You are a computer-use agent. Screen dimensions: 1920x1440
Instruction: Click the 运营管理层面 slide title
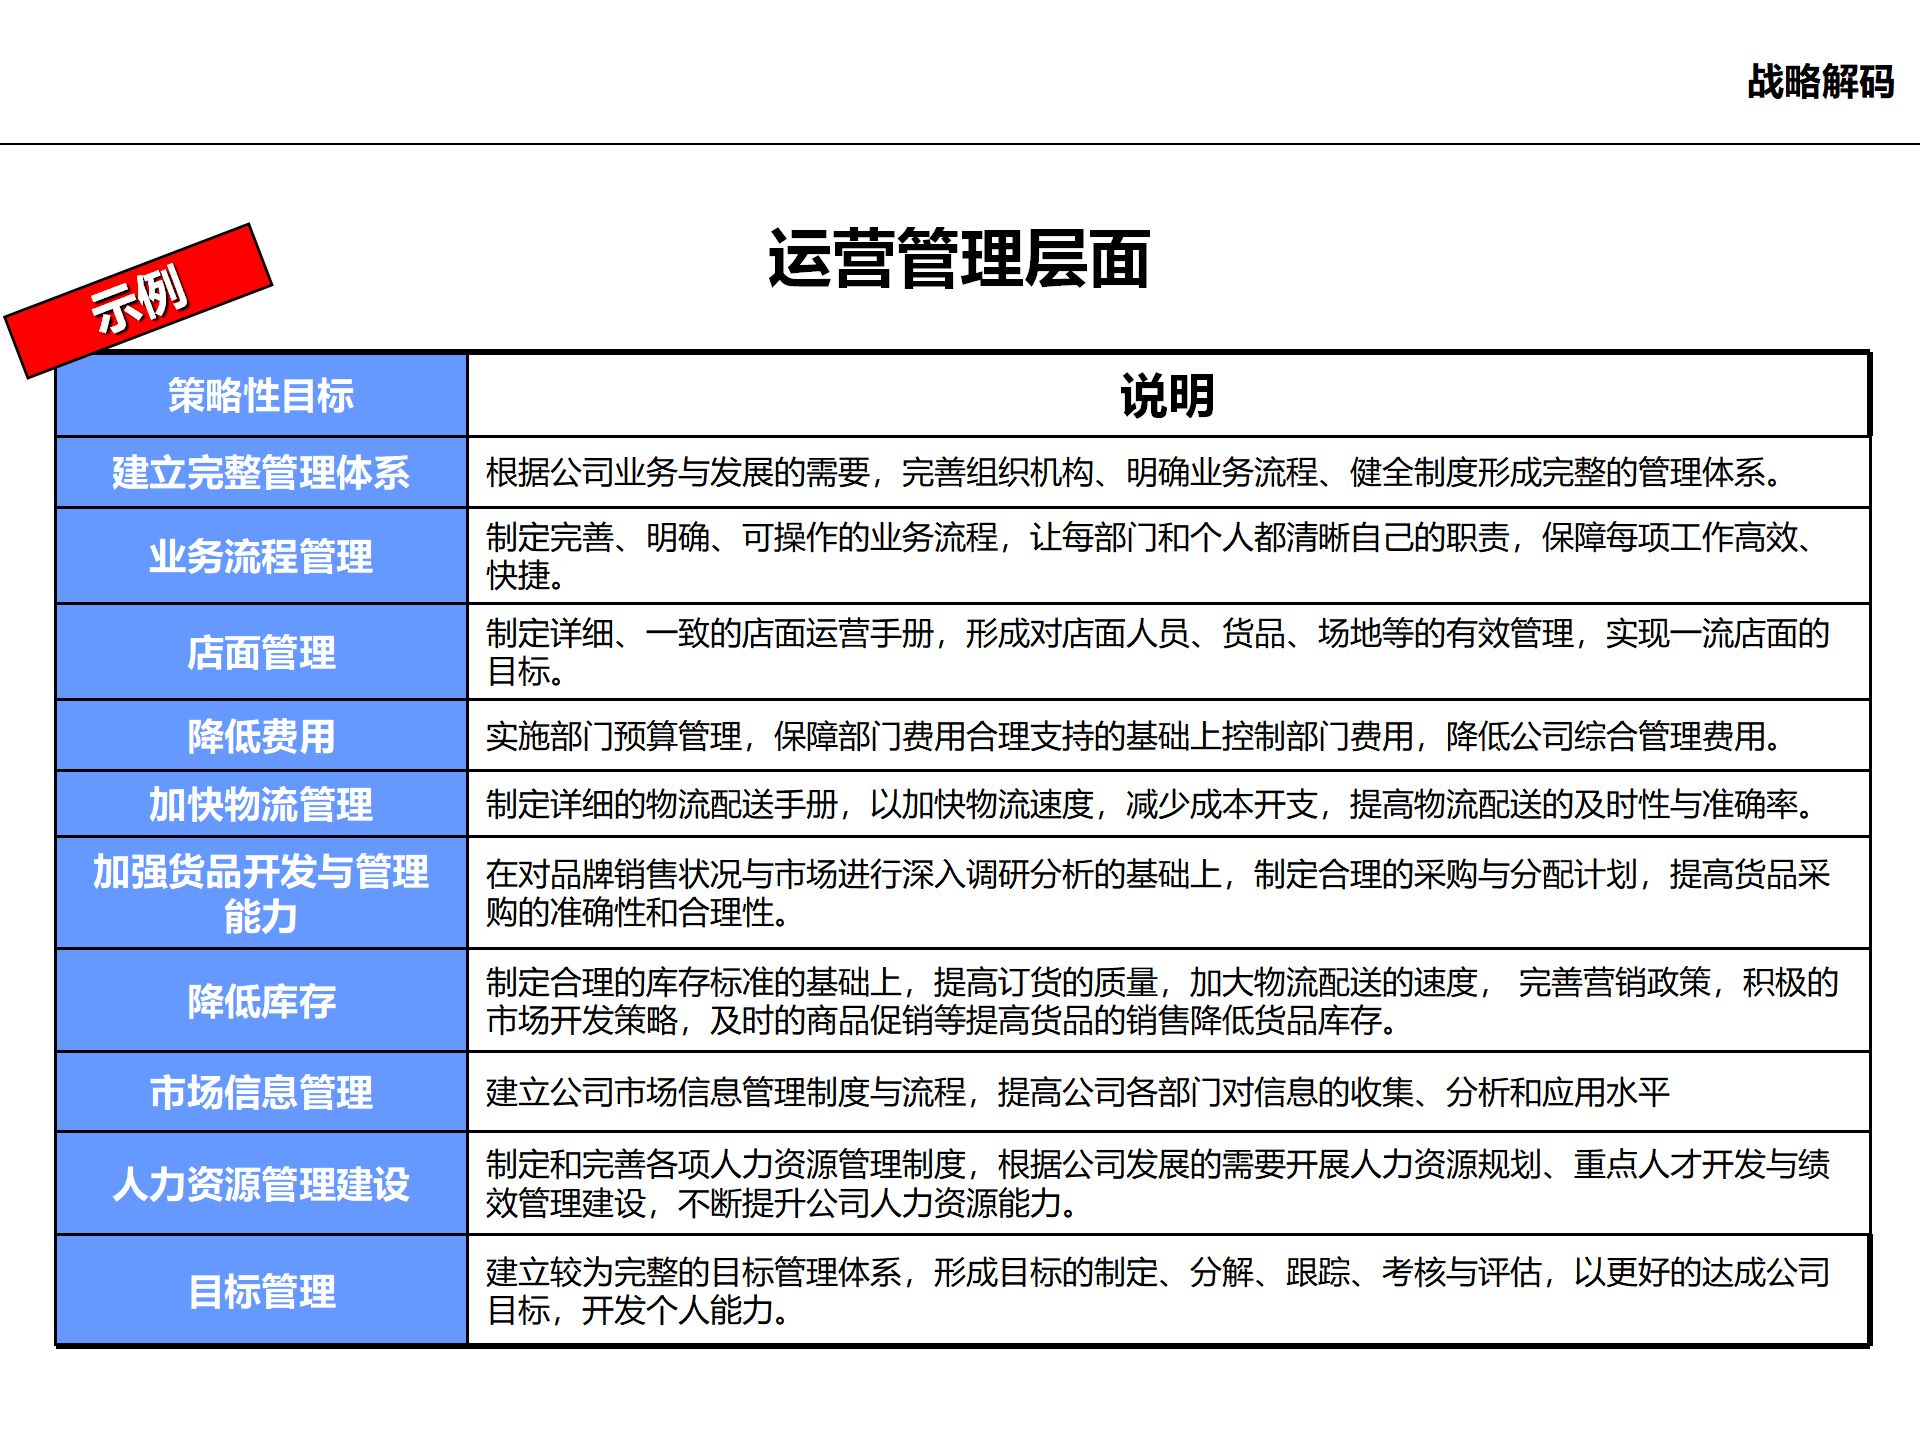pos(958,259)
